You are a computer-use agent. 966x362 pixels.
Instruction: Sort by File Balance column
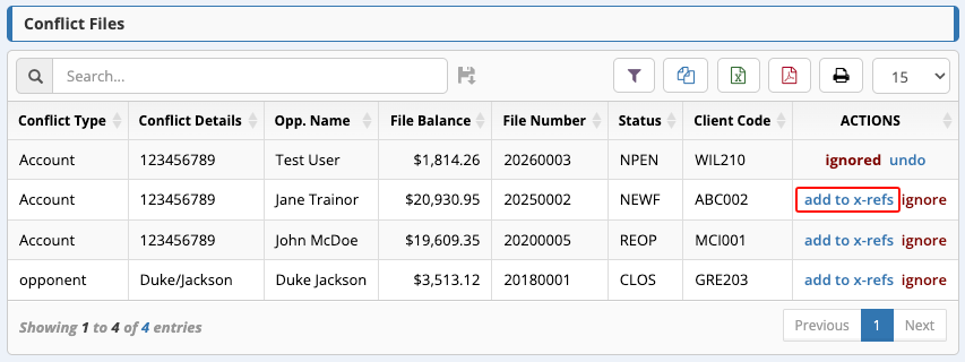[436, 121]
